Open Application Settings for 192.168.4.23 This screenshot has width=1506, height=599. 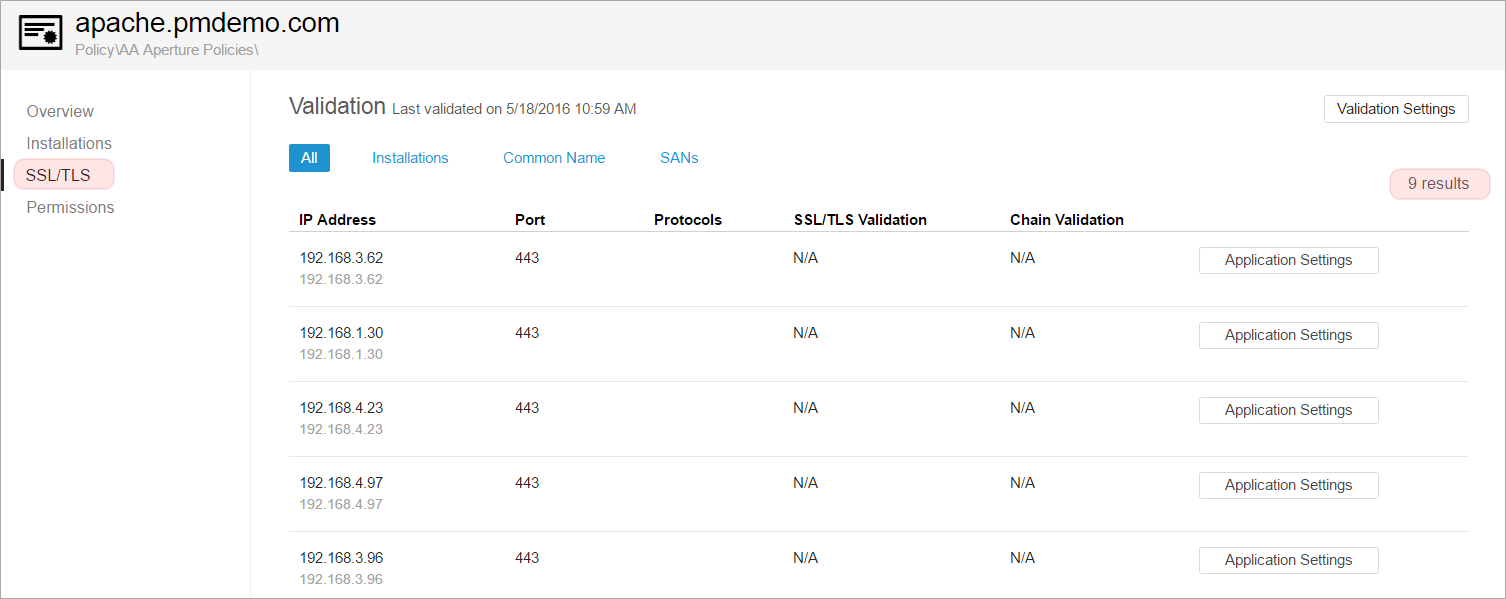pyautogui.click(x=1288, y=410)
